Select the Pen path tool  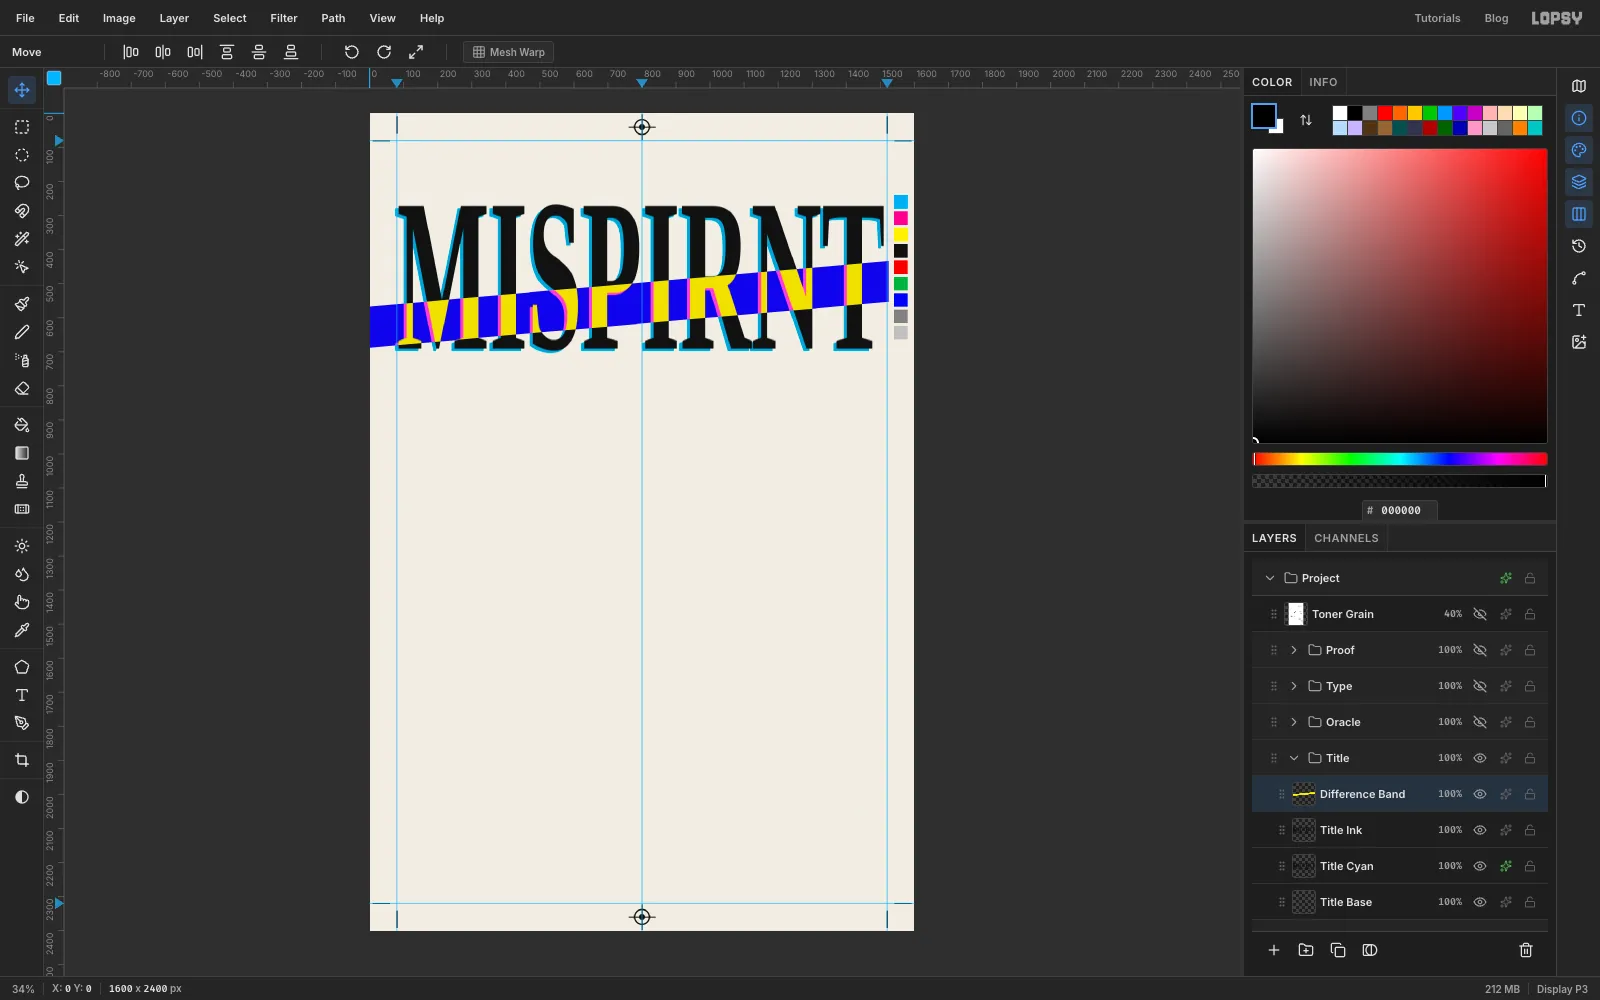click(x=22, y=723)
